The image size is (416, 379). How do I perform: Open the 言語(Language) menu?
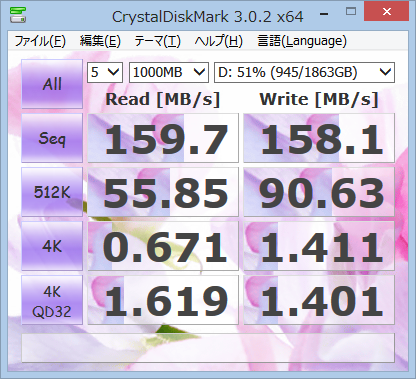(x=302, y=41)
